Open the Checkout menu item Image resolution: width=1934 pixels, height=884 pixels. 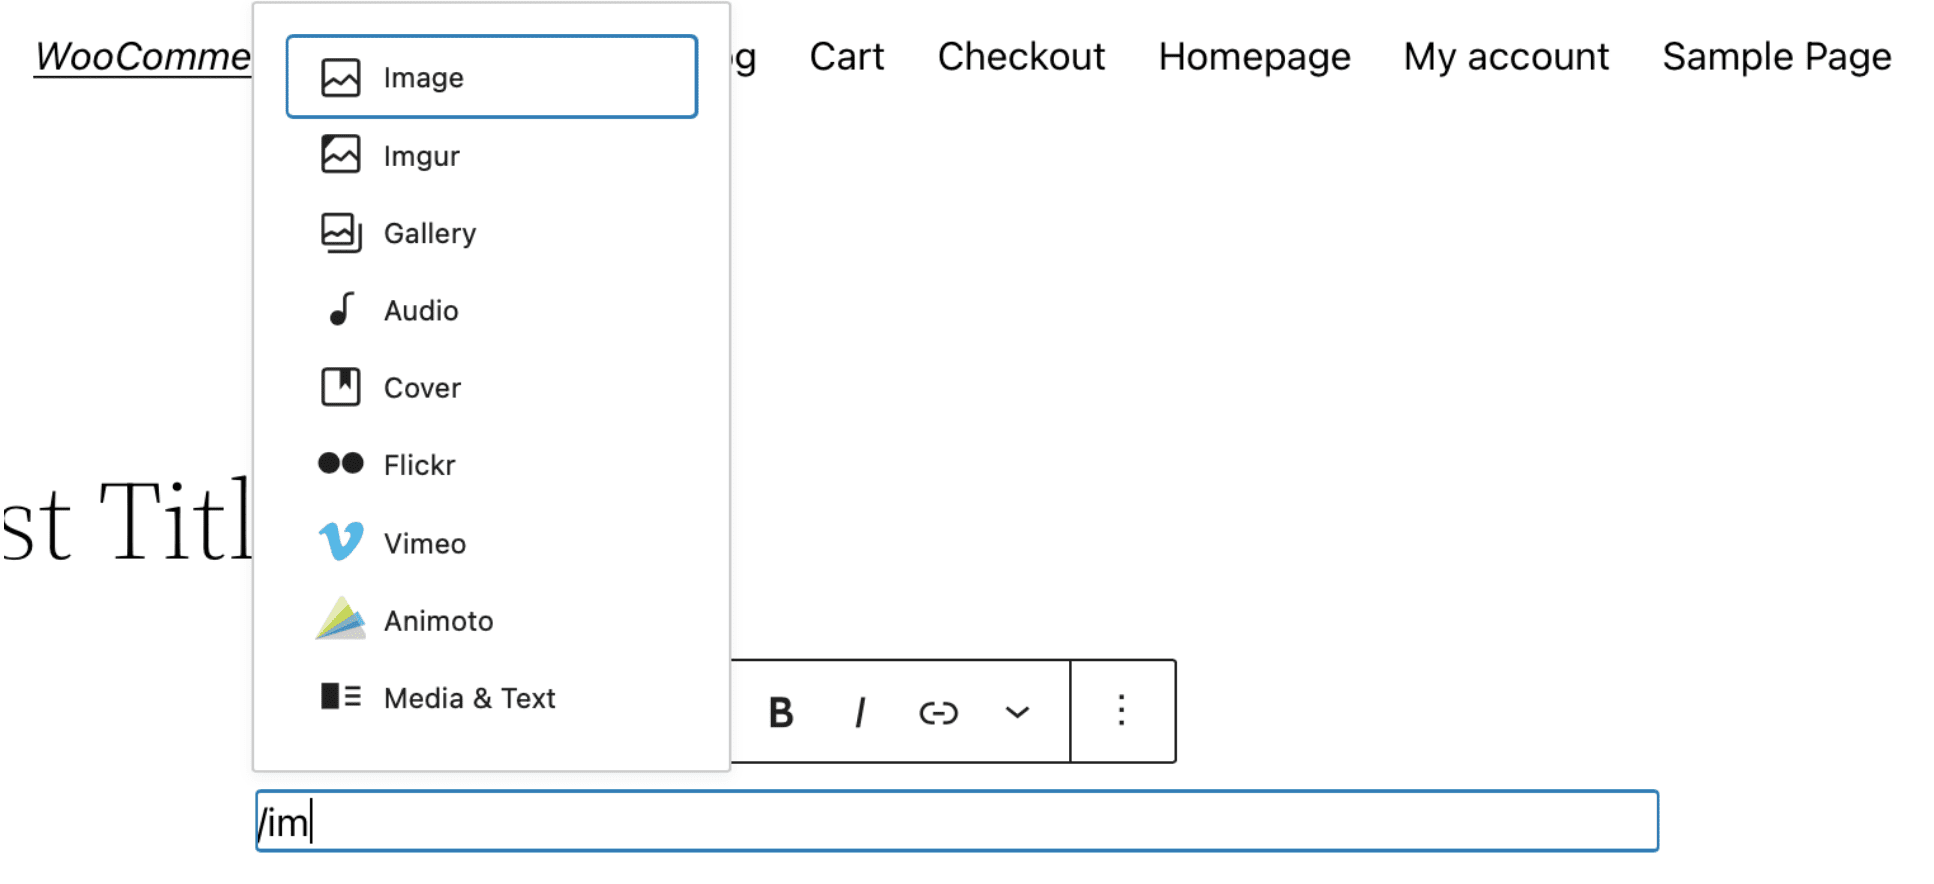(1021, 57)
